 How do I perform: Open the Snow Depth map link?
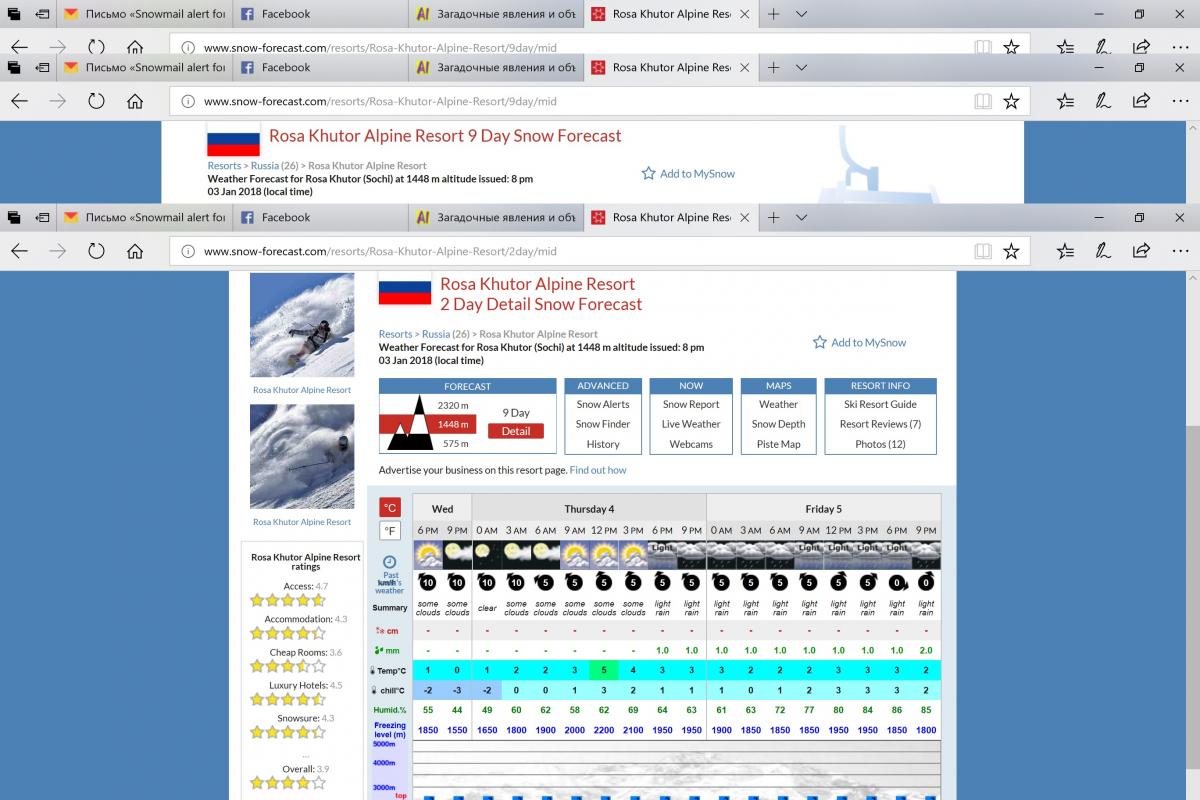778,424
